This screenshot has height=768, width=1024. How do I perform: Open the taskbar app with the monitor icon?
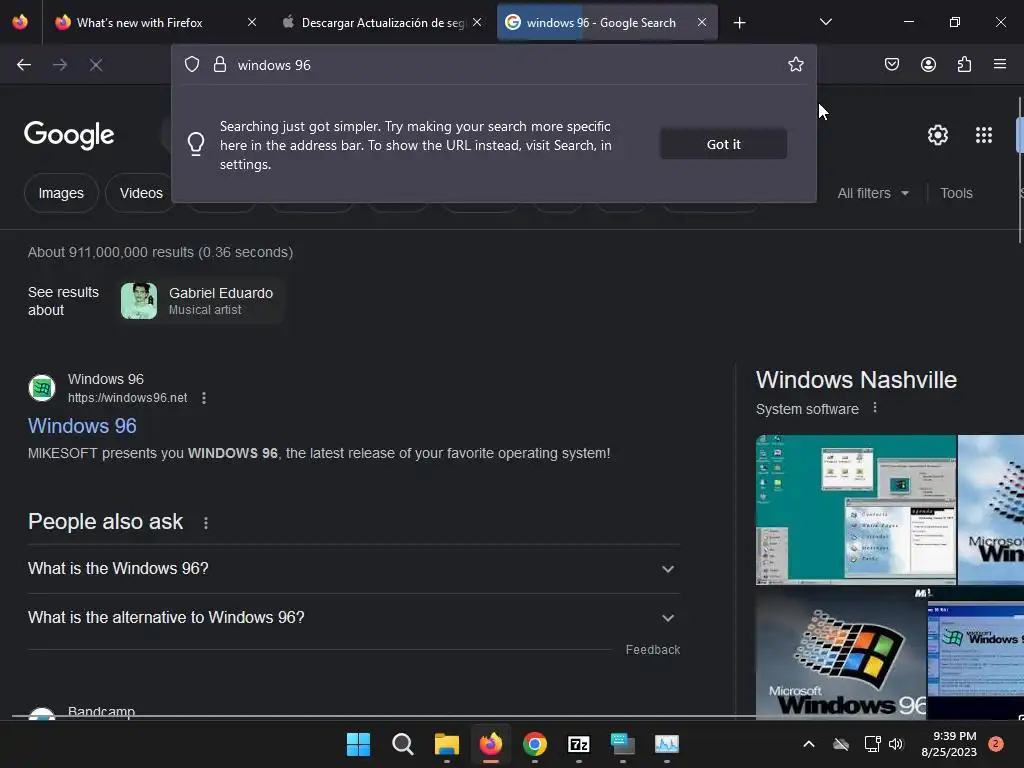click(622, 744)
